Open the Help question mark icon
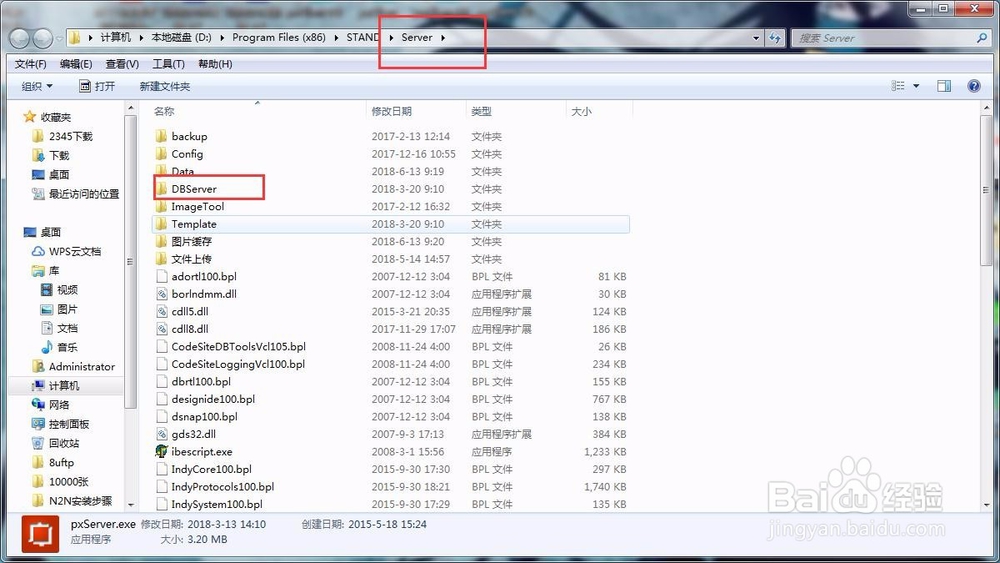 (974, 86)
